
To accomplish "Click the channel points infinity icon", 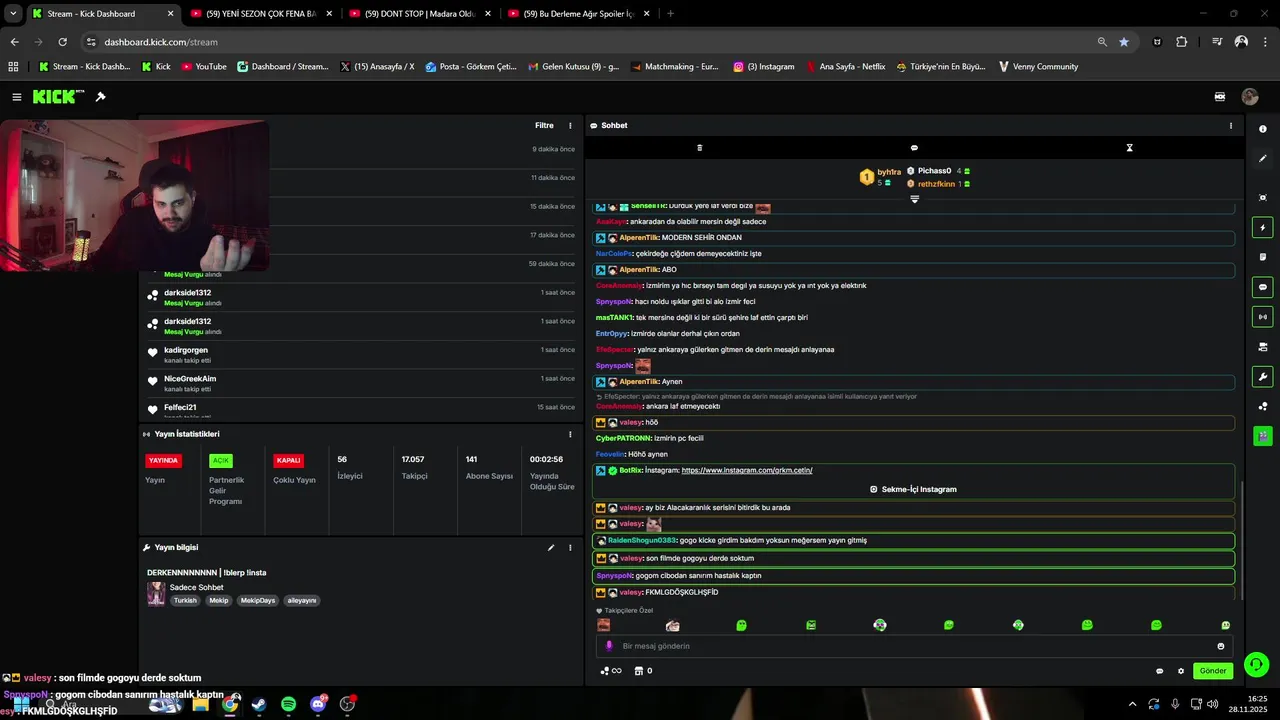I will [611, 671].
